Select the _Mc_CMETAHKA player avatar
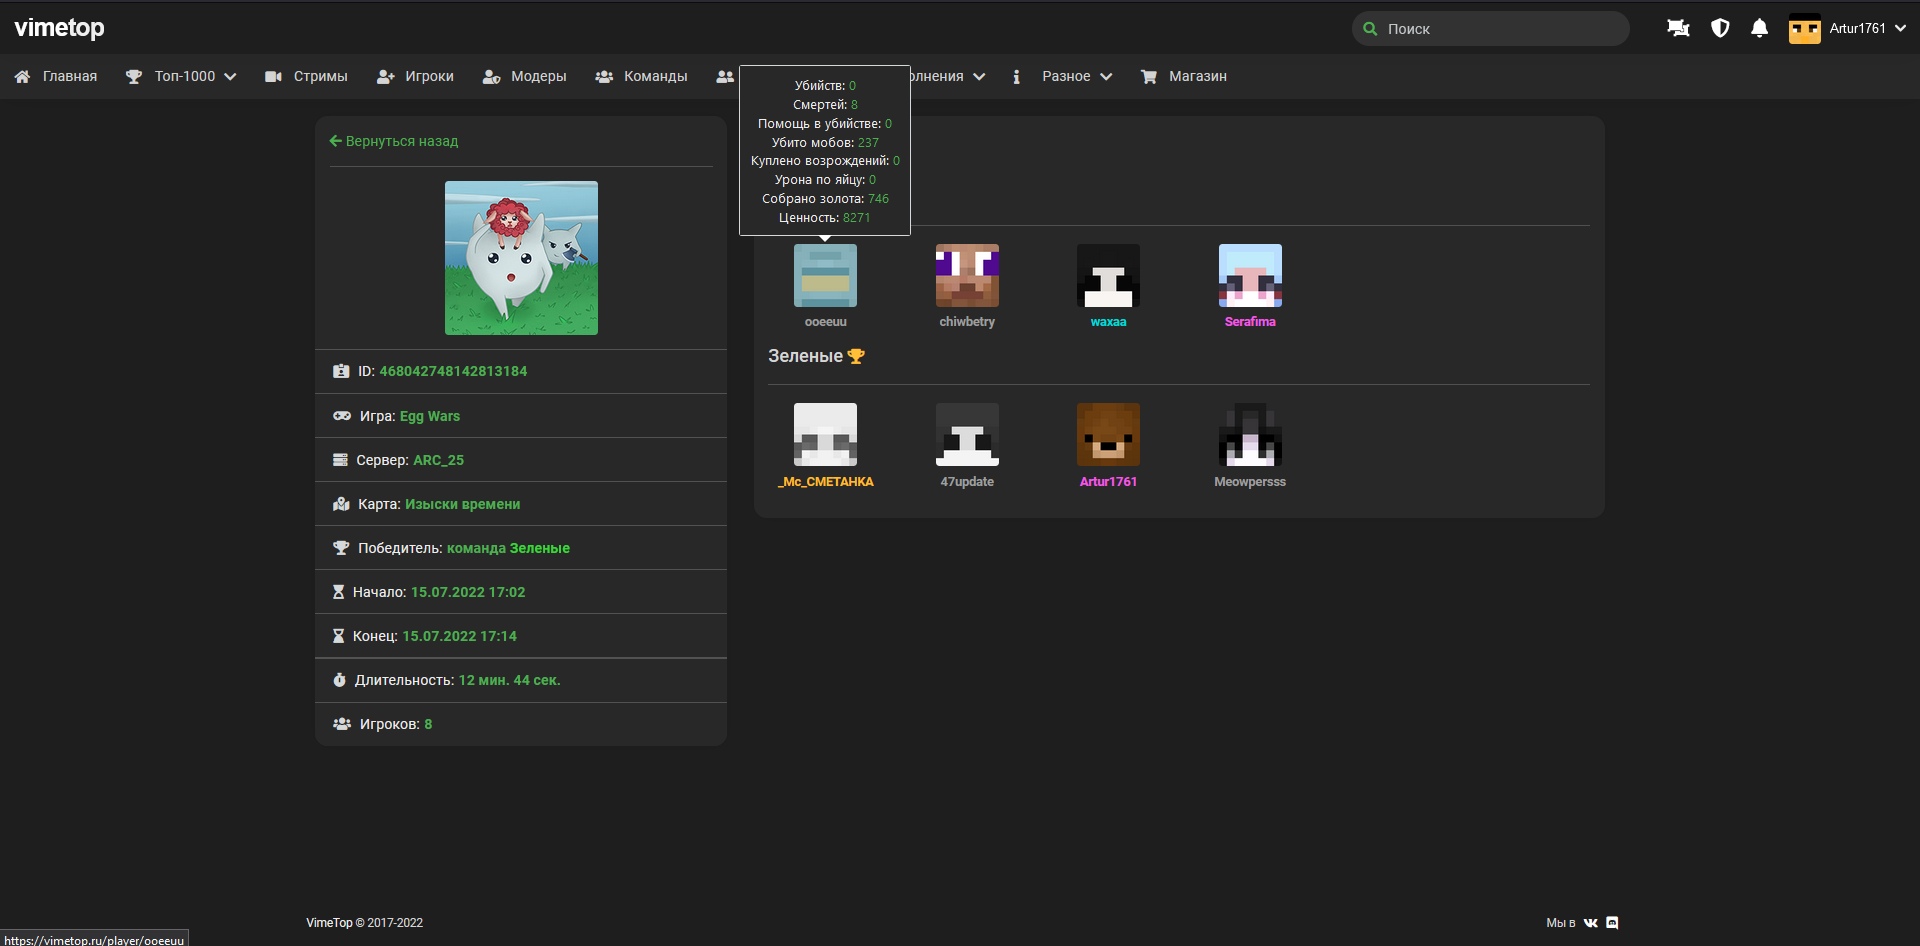The image size is (1920, 946). 825,435
